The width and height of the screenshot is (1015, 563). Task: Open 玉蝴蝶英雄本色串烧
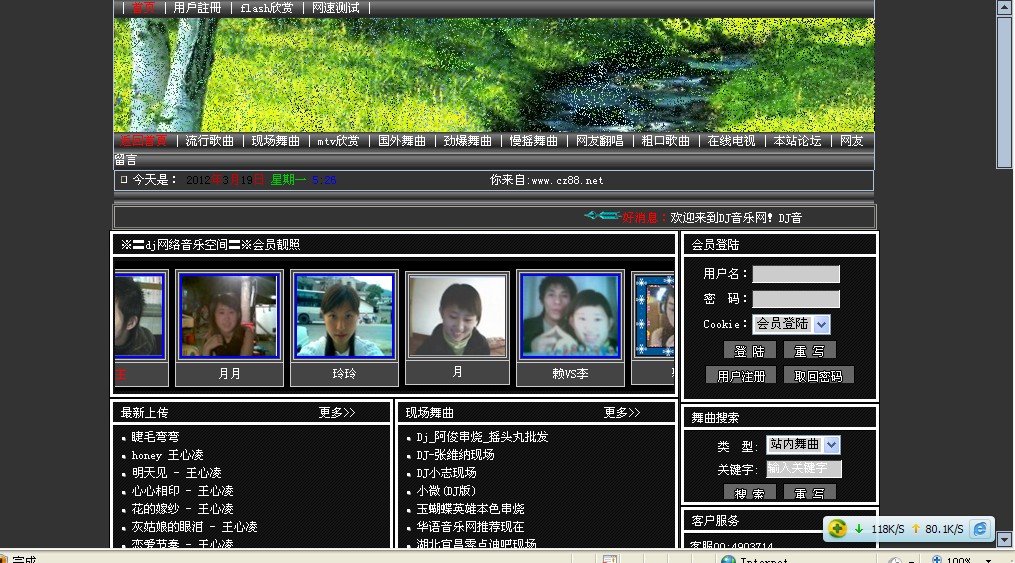[x=470, y=509]
